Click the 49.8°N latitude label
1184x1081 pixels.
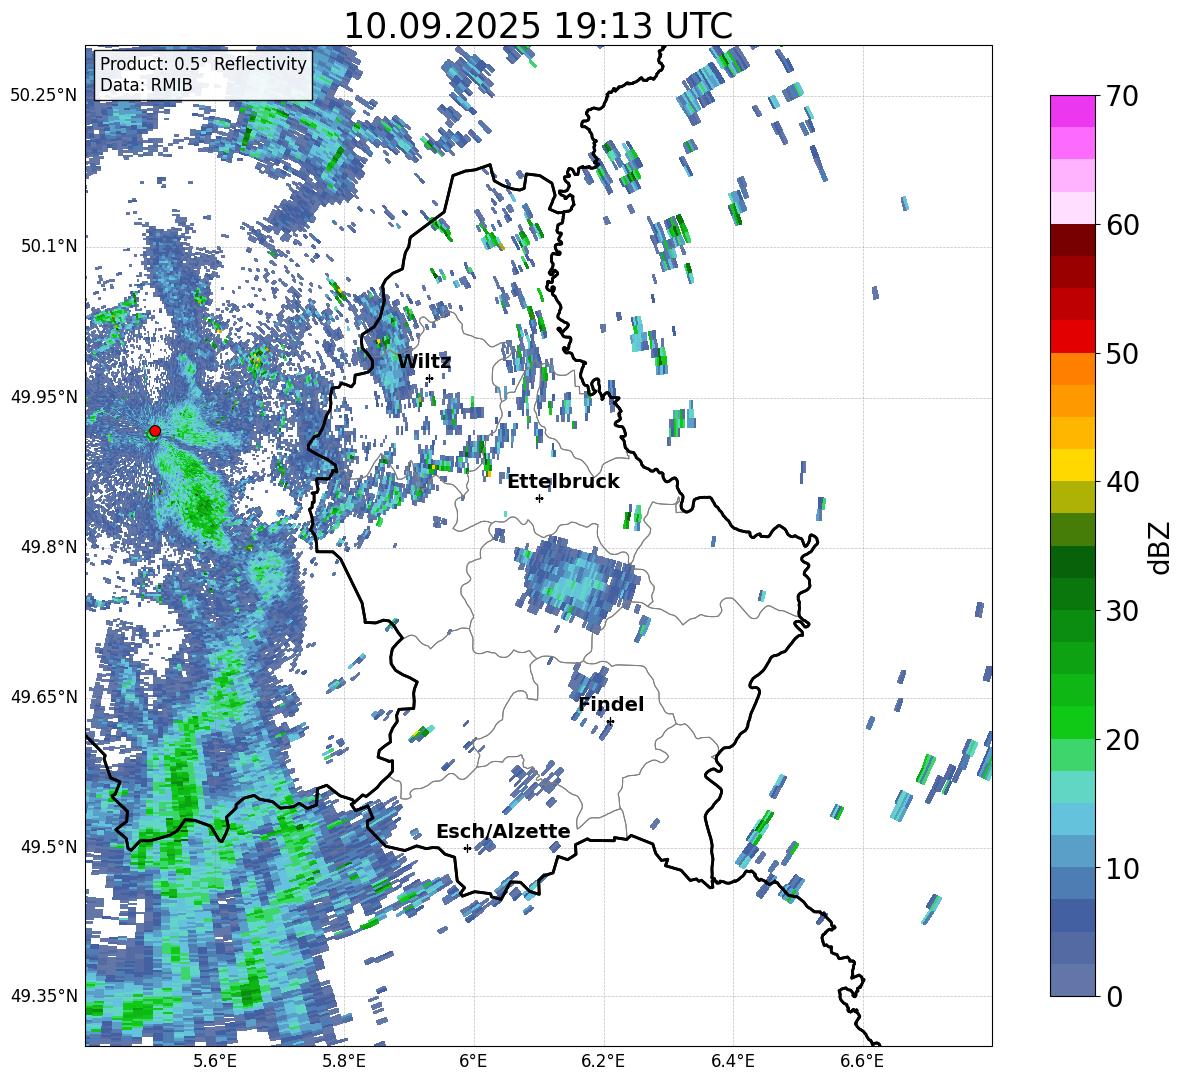pos(50,547)
